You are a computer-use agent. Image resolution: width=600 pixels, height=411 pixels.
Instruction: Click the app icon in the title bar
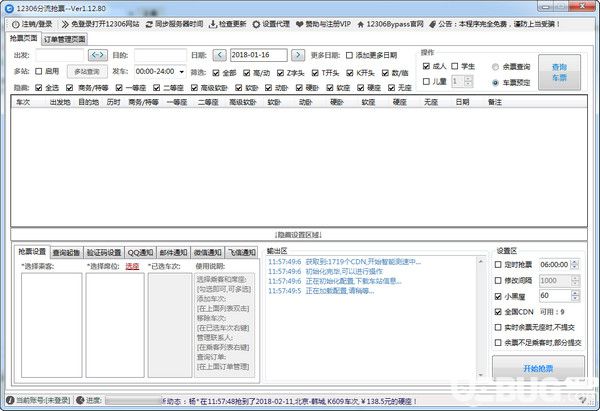tap(9, 8)
